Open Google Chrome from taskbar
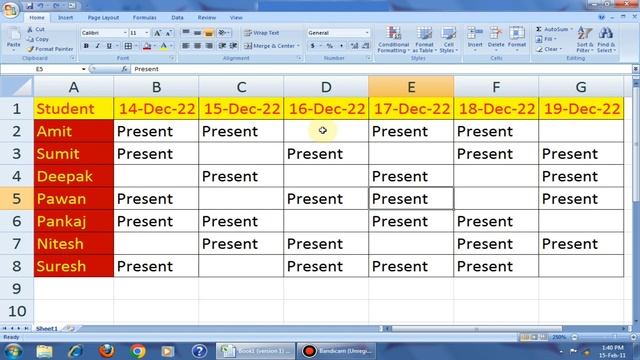Viewport: 640px width, 360px height. point(138,351)
